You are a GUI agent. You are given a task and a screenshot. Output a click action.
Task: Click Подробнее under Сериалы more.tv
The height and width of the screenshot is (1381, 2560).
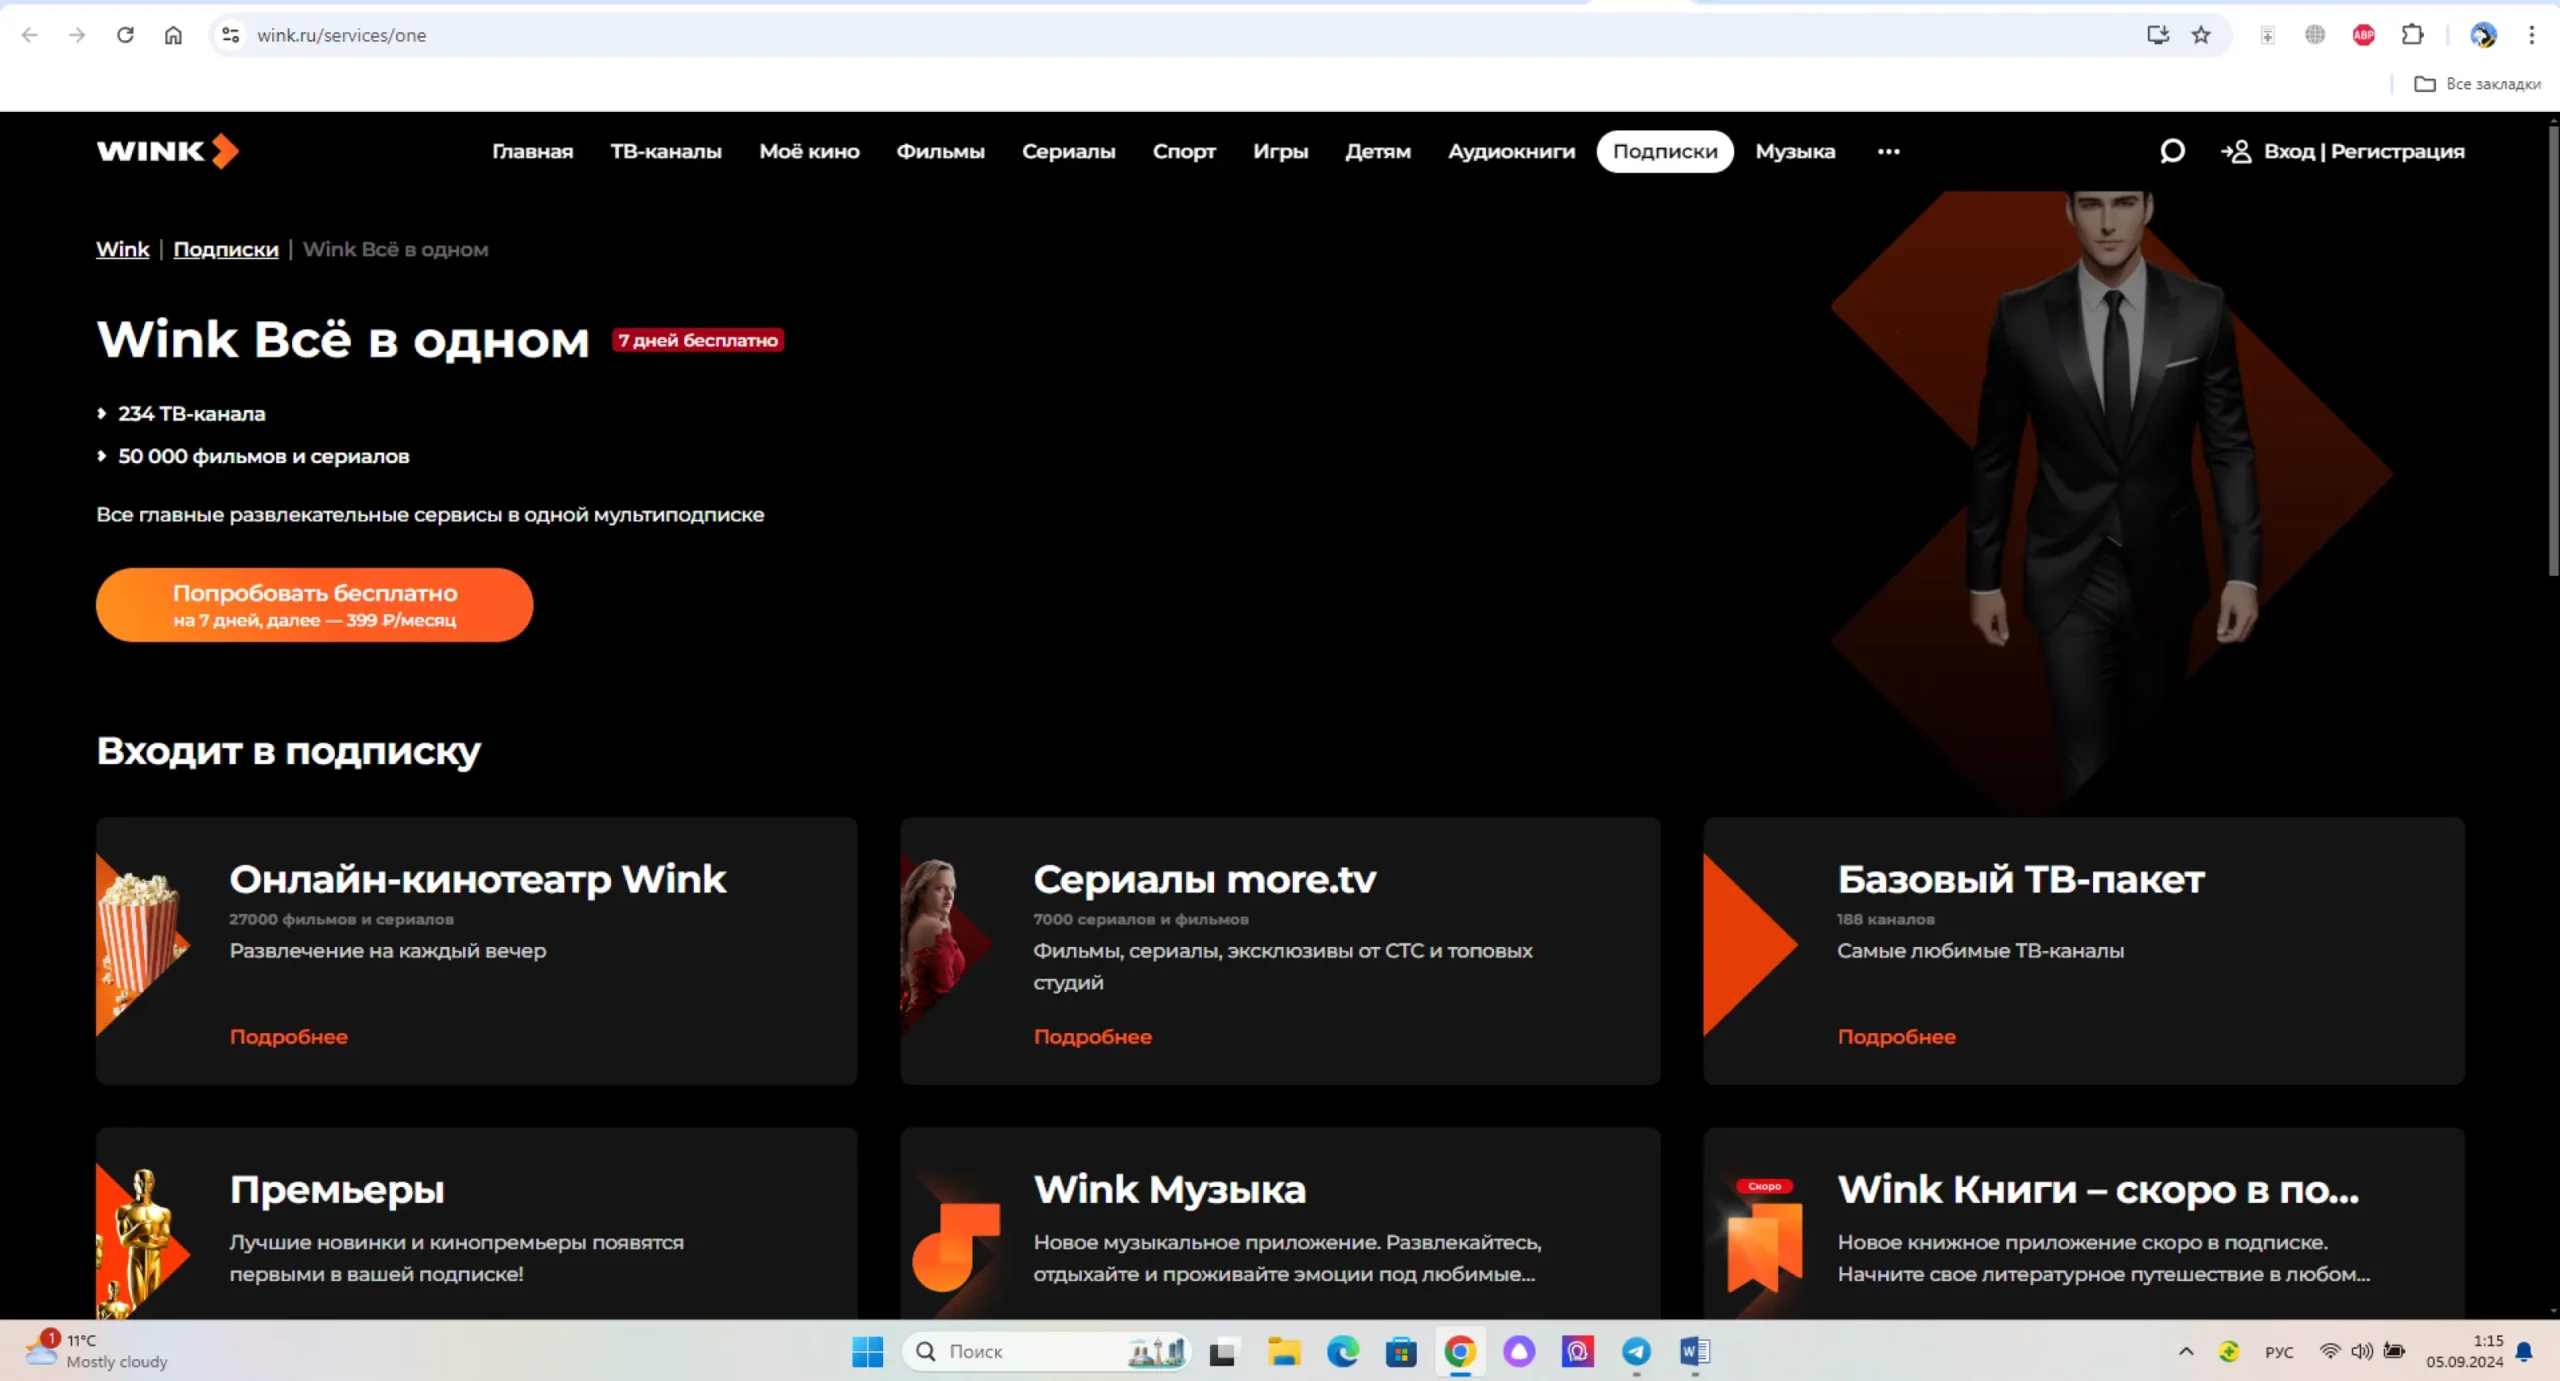click(1092, 1037)
